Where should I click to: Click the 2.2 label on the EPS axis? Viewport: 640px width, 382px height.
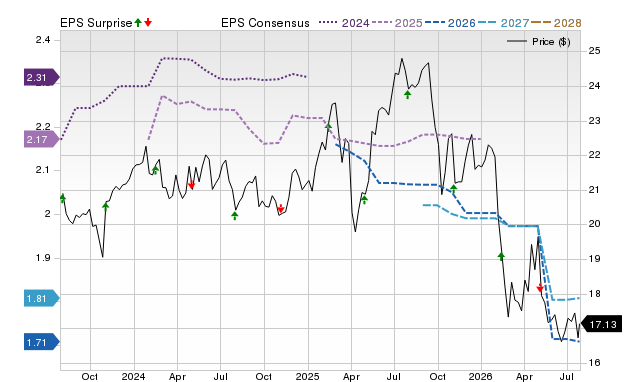click(43, 127)
